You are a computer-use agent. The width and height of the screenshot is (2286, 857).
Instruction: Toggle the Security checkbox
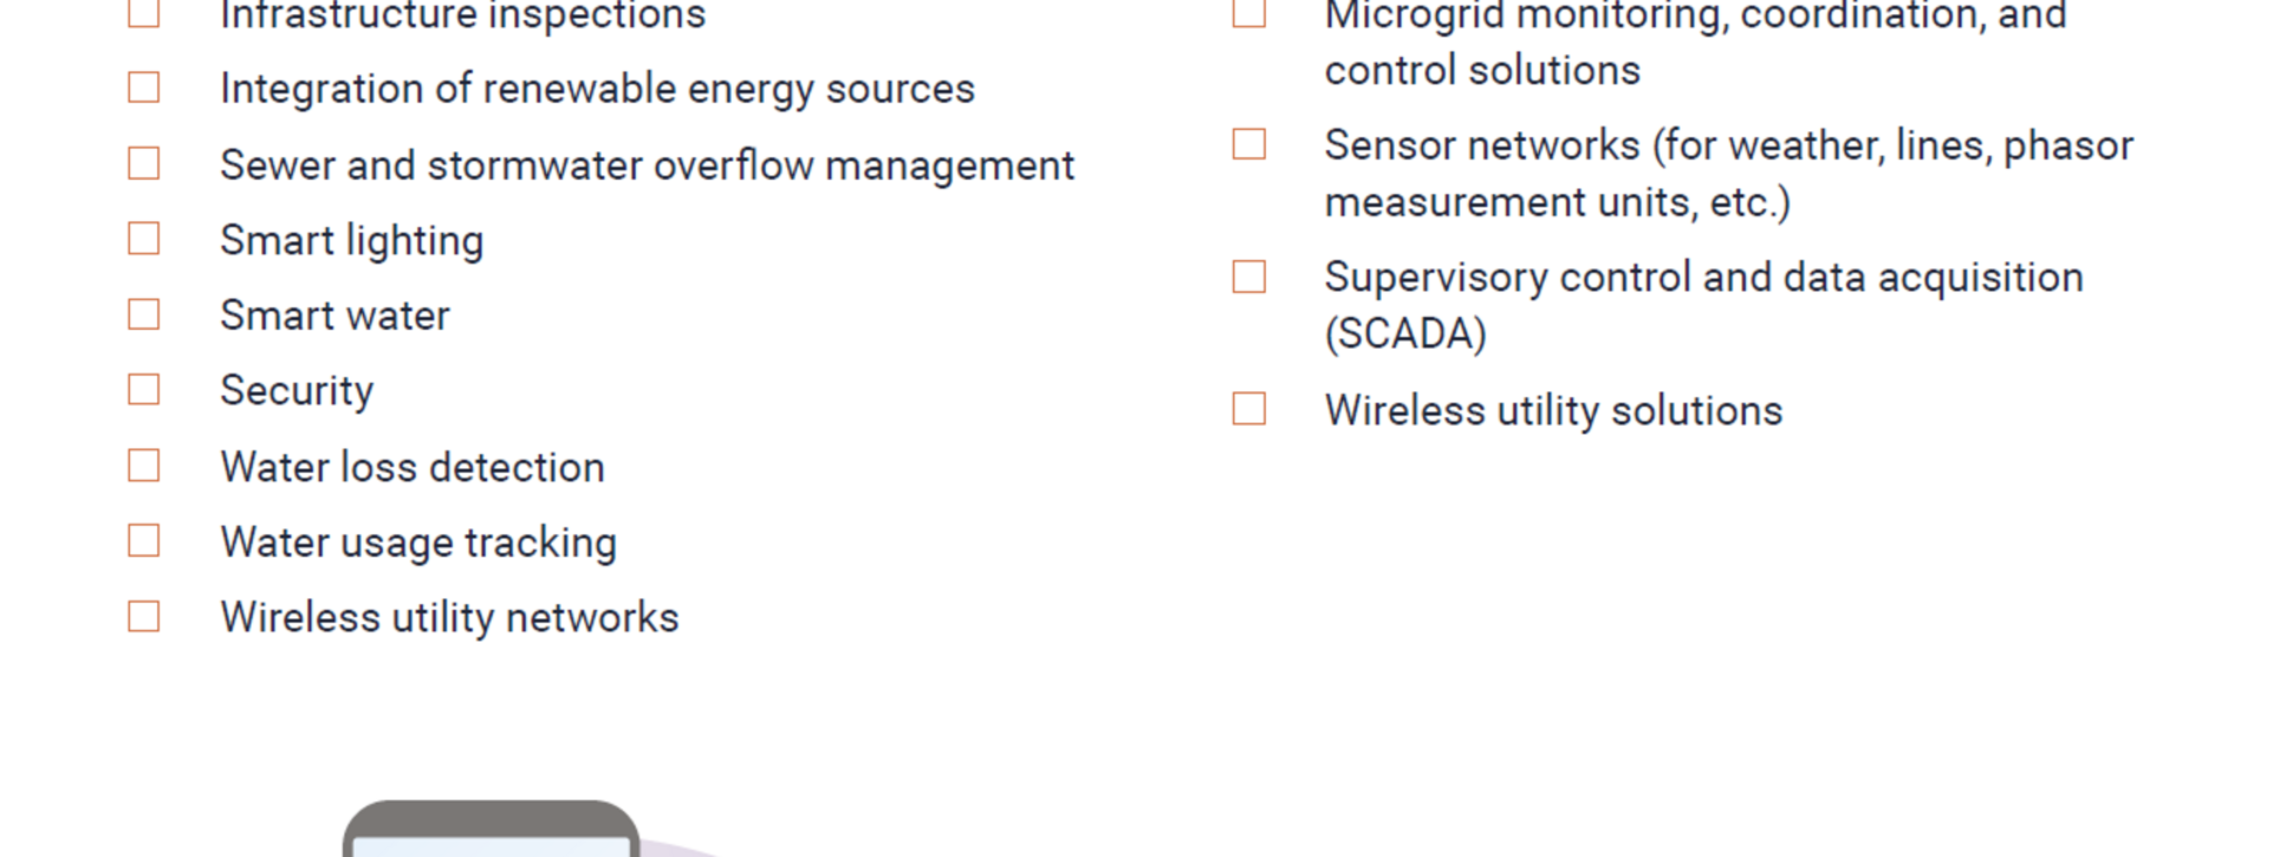pos(144,390)
